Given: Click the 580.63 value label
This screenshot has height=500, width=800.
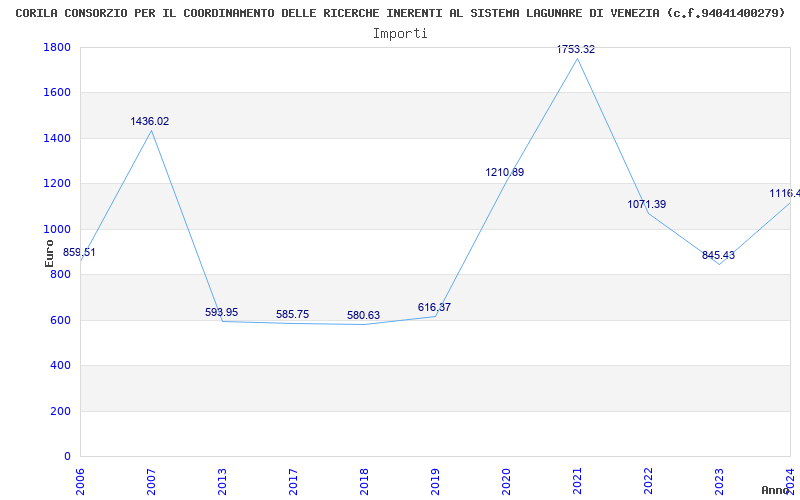Looking at the screenshot, I should tap(363, 315).
